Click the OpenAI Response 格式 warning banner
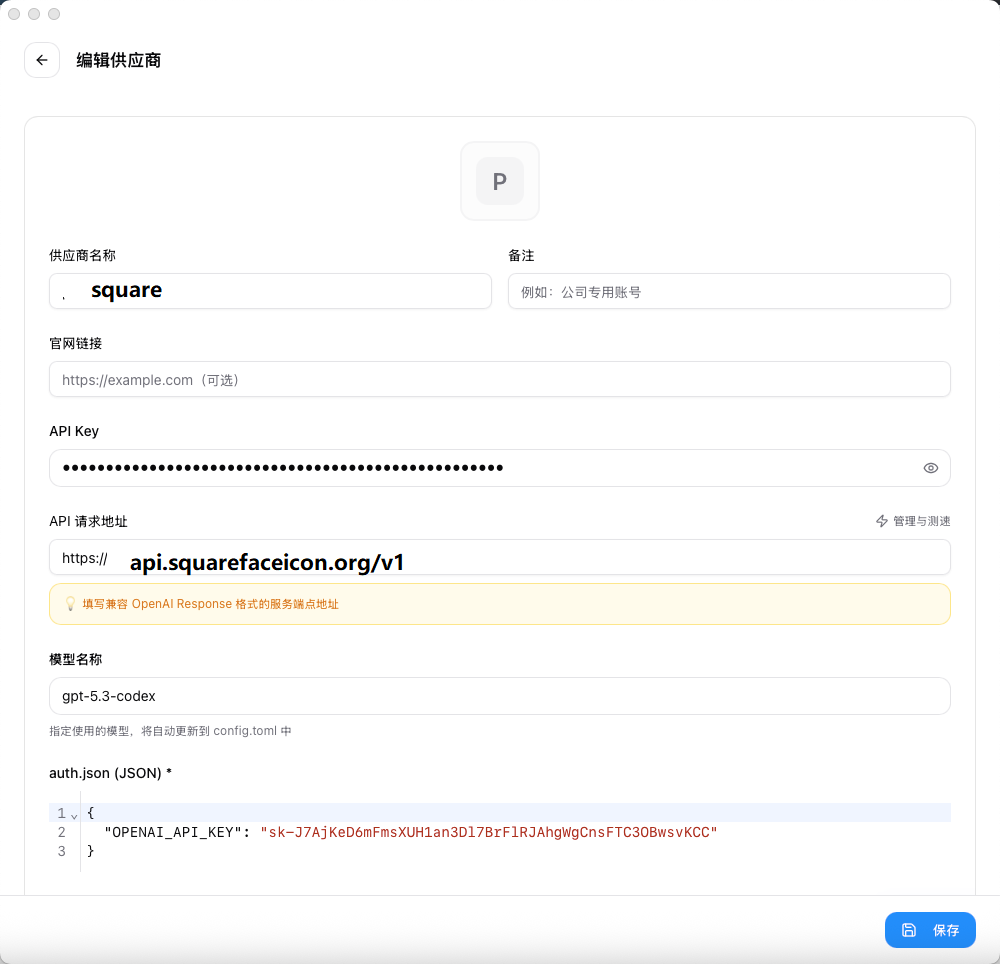The width and height of the screenshot is (1000, 964). coord(499,604)
